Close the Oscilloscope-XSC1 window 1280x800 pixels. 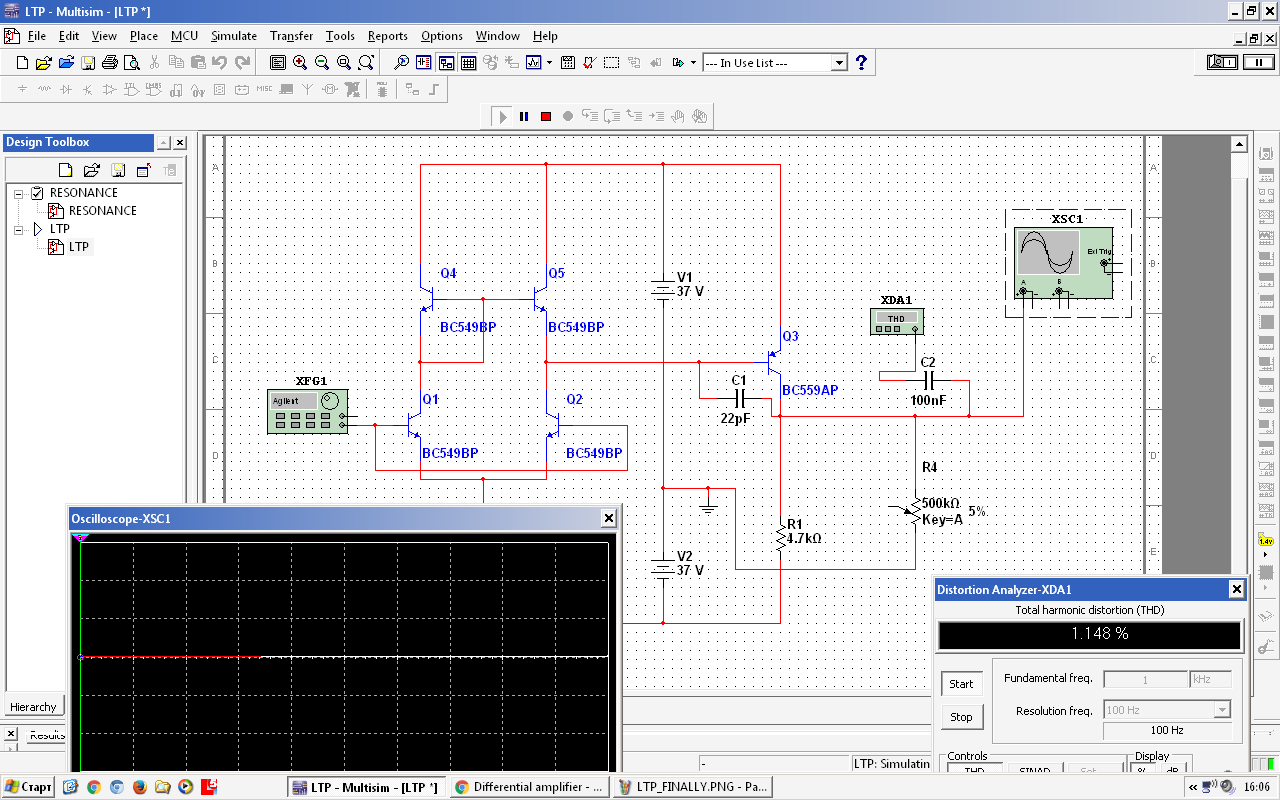point(608,518)
